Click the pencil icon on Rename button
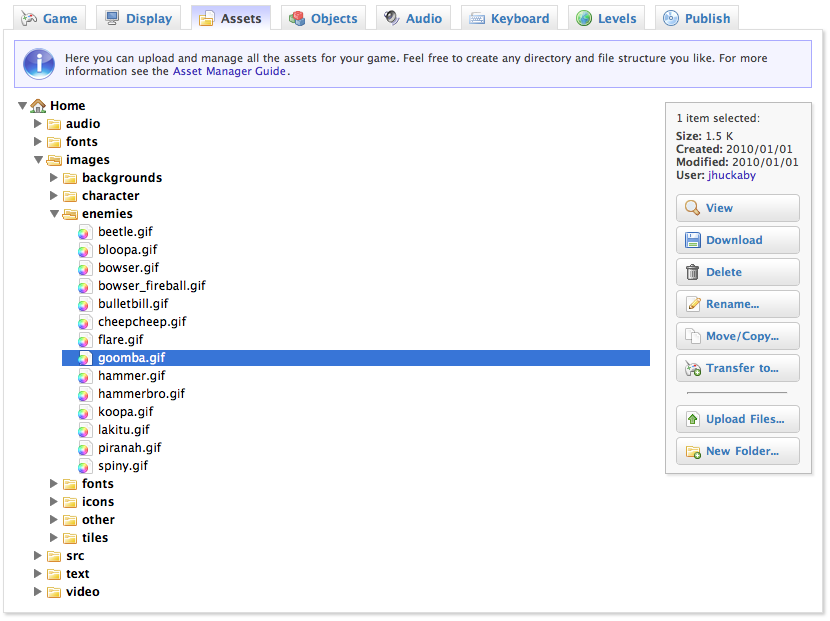Viewport: 830px width, 621px height. pyautogui.click(x=692, y=304)
